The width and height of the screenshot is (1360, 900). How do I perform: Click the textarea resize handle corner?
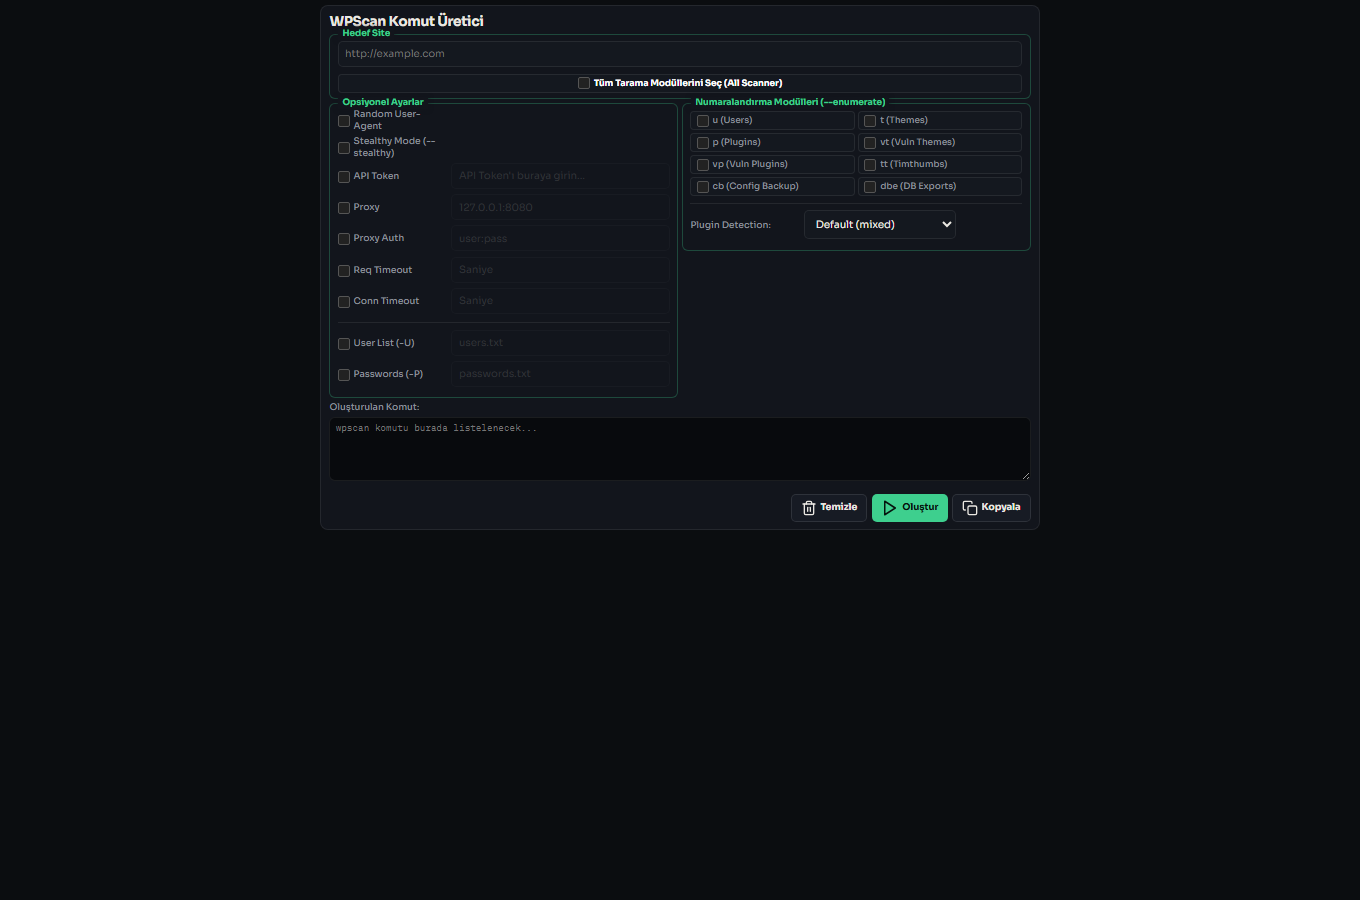pos(1025,475)
